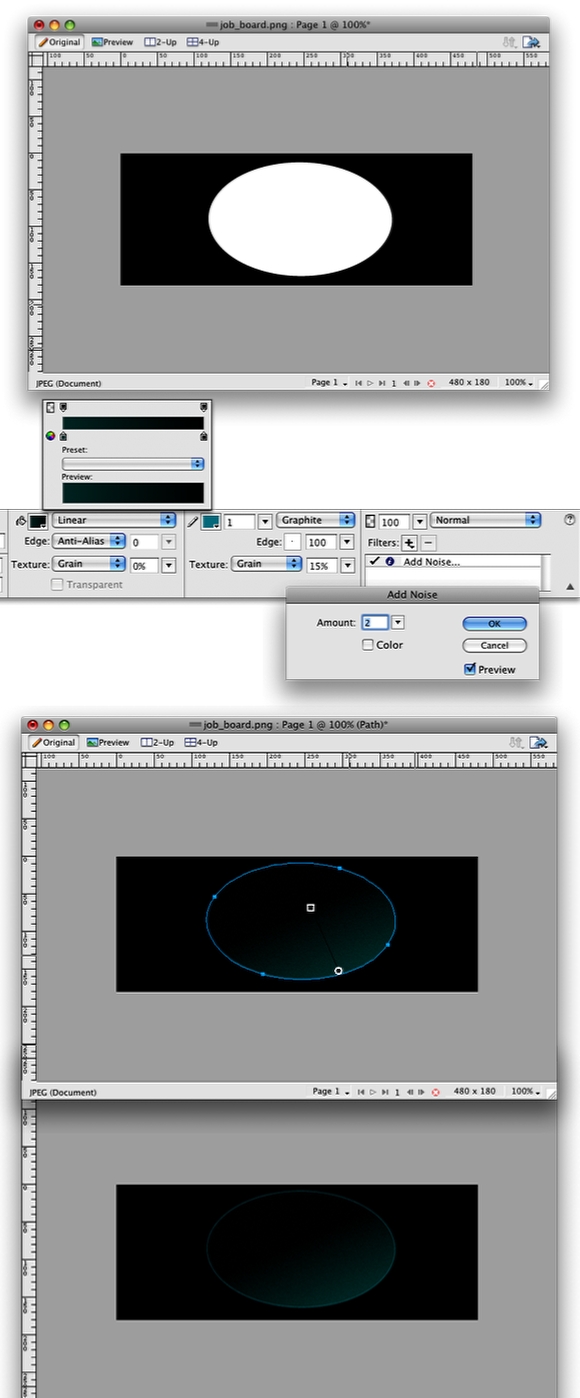Enable the Color checkbox in Add Noise

pyautogui.click(x=368, y=645)
